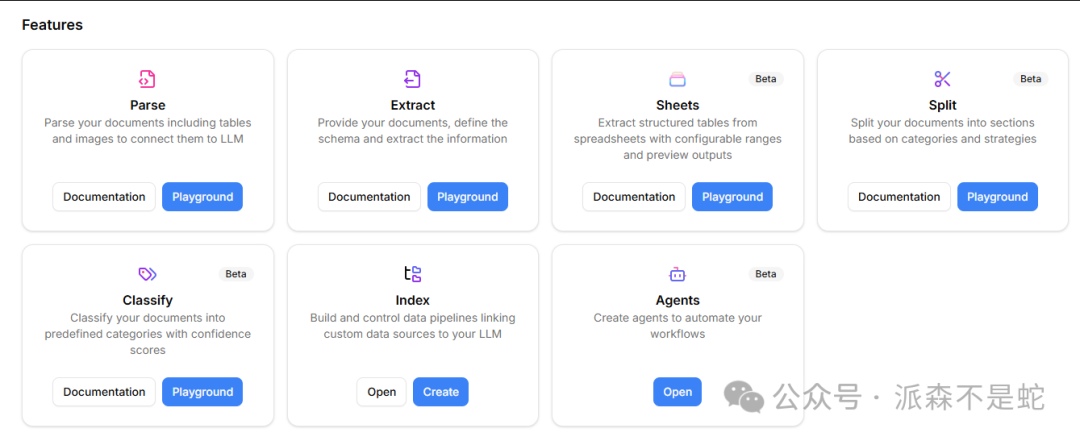
Task: Open Parse Documentation
Action: coord(104,197)
